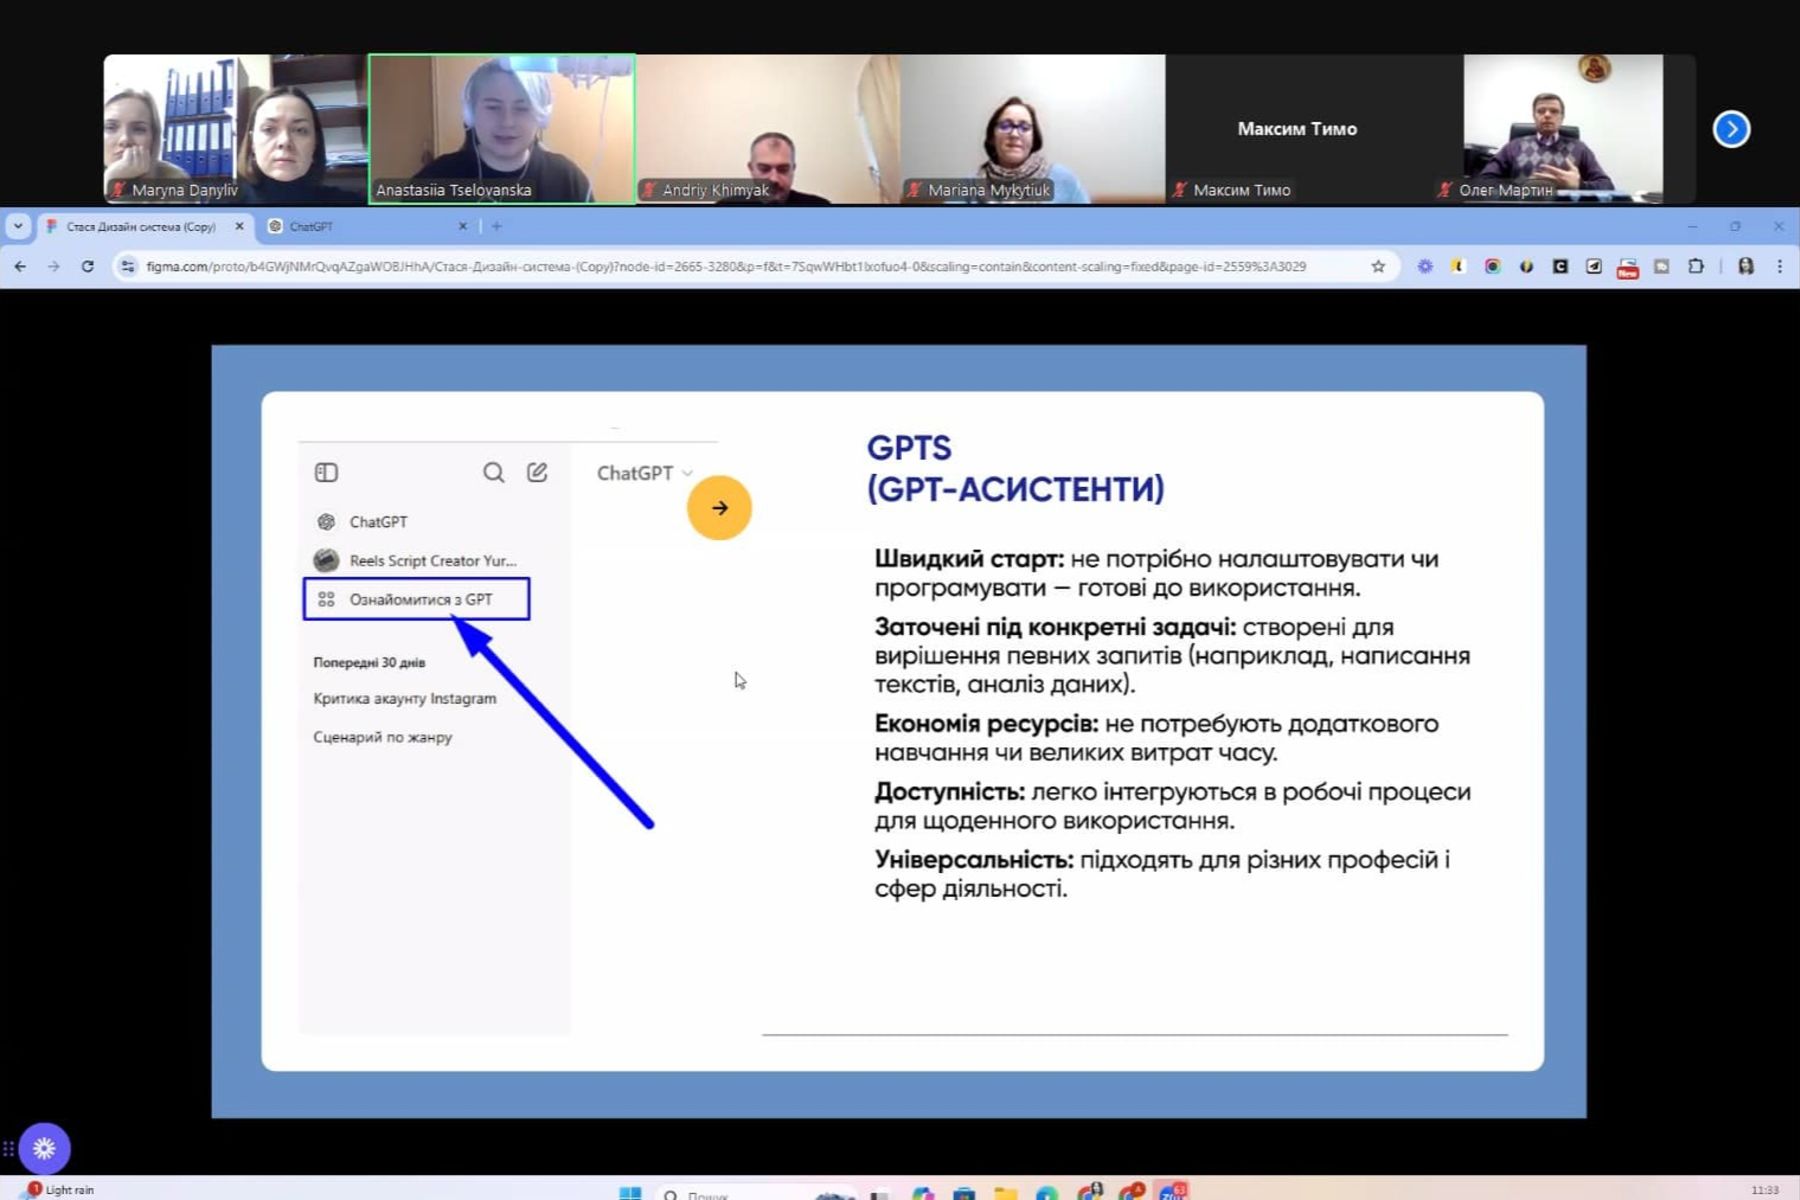Switch to the 'Стася Дизайн система (Copy)' tab
Screen dimensions: 1800x1200
[143, 227]
